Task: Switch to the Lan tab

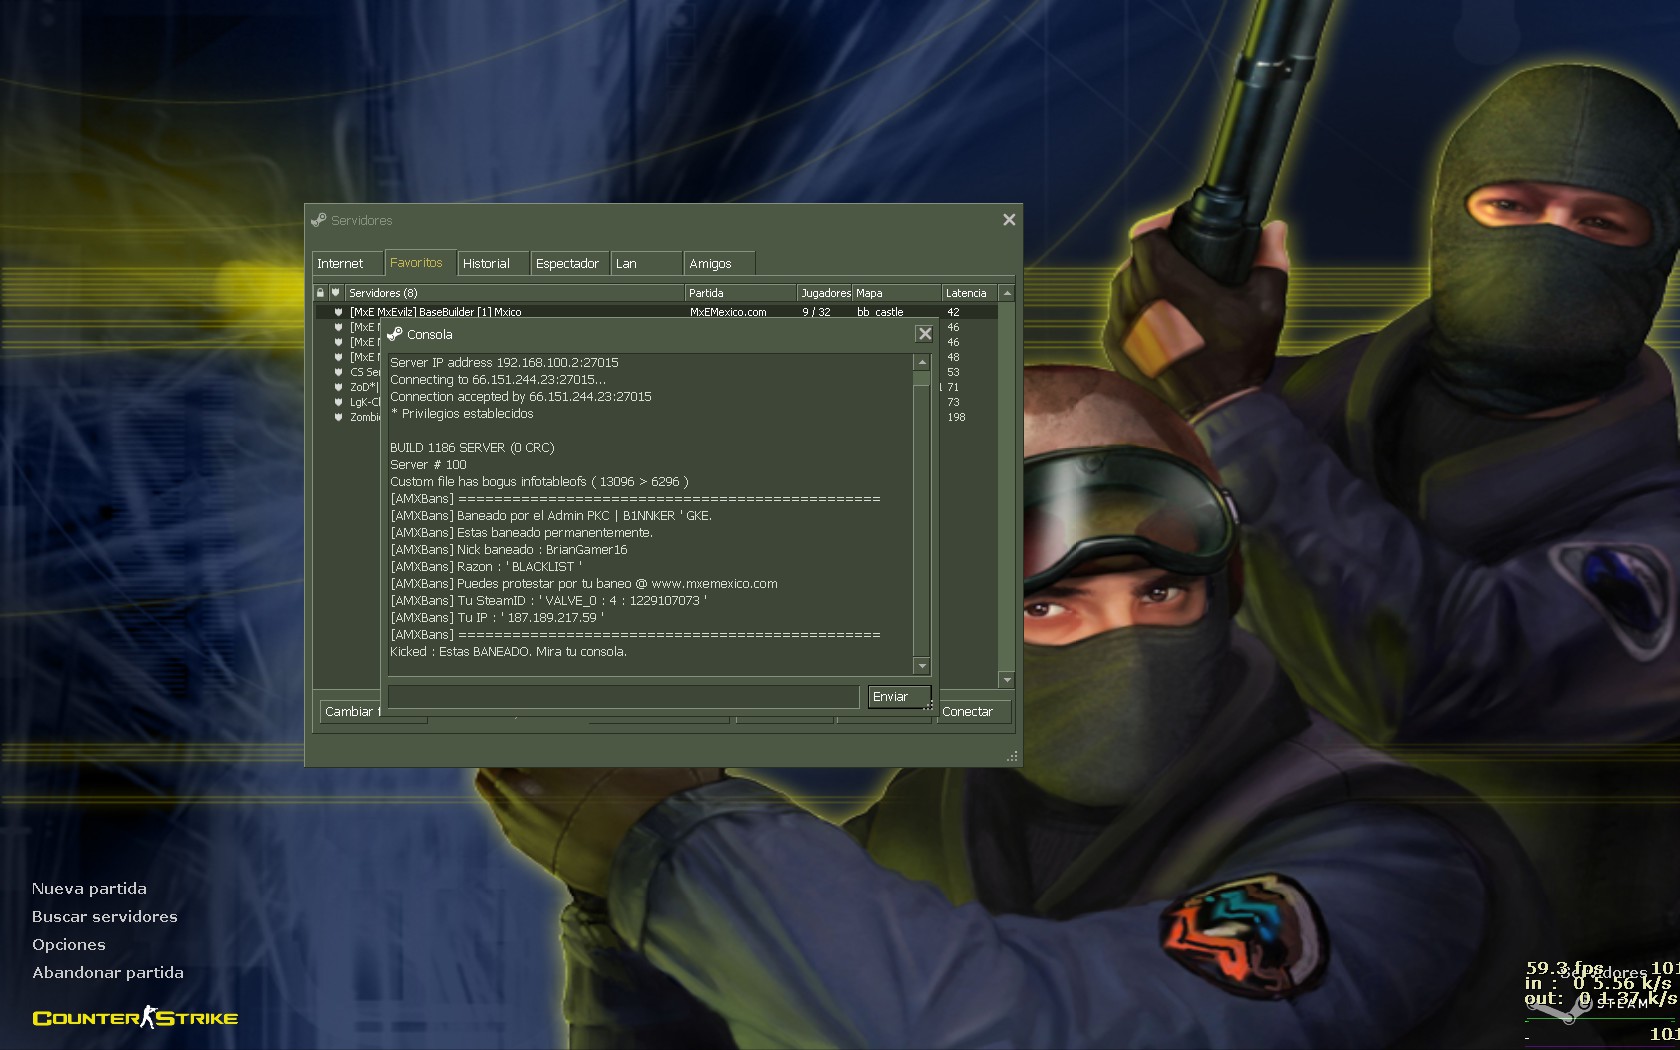Action: click(x=646, y=264)
